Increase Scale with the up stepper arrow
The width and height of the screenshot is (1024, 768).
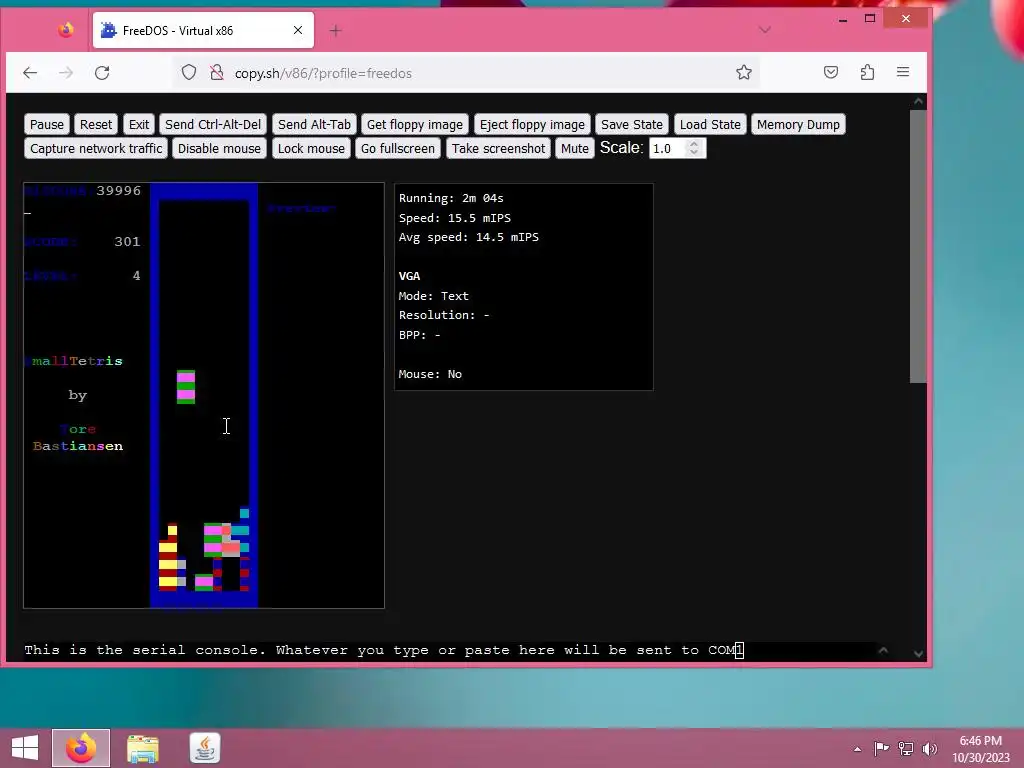(694, 144)
